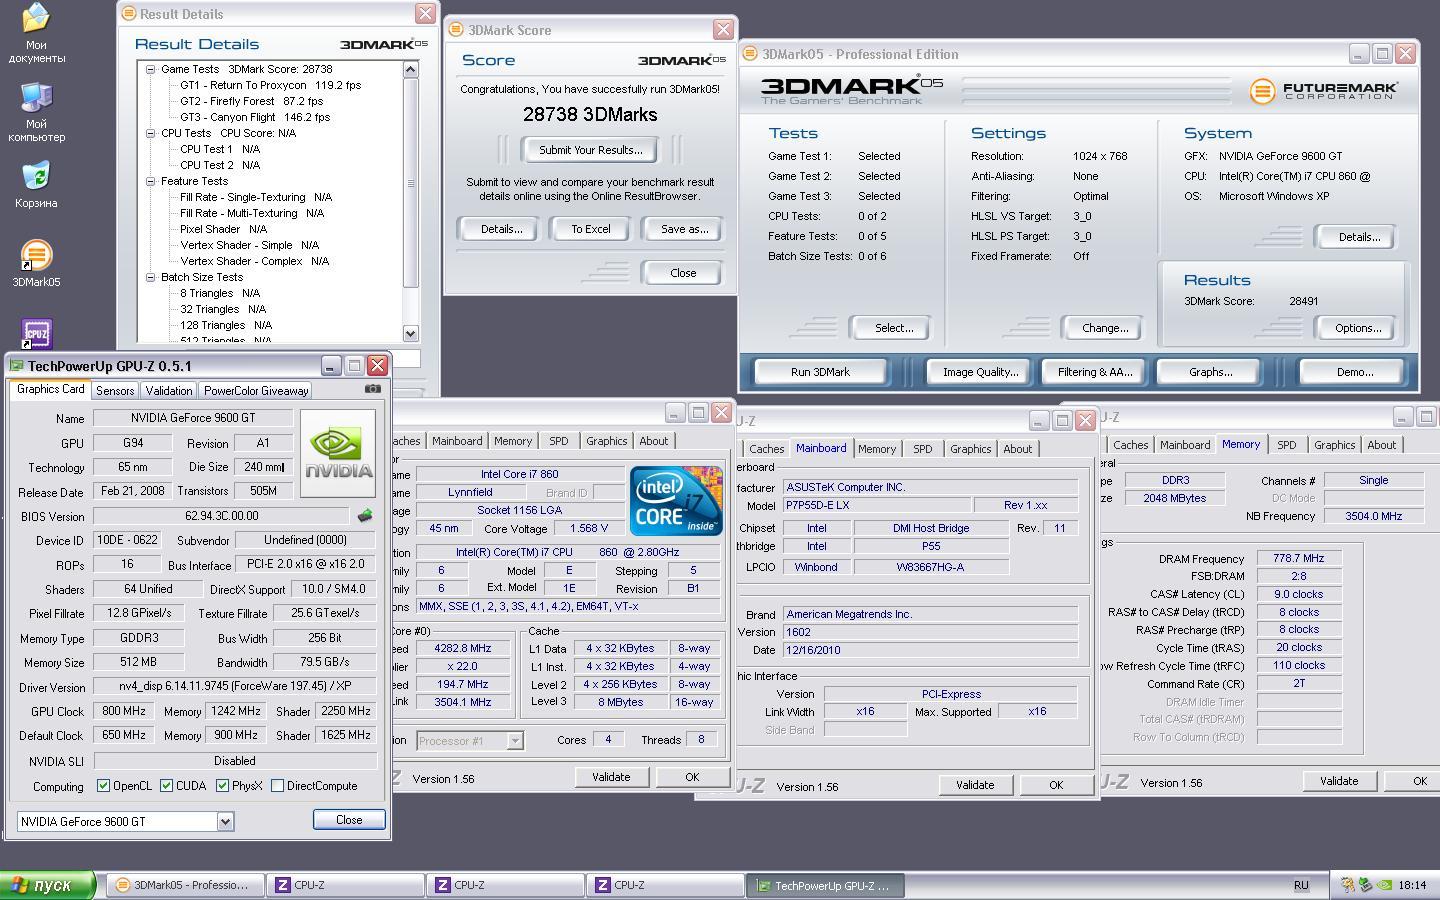
Task: Toggle the OpenCL checkbox in GPU-Z
Action: 103,786
